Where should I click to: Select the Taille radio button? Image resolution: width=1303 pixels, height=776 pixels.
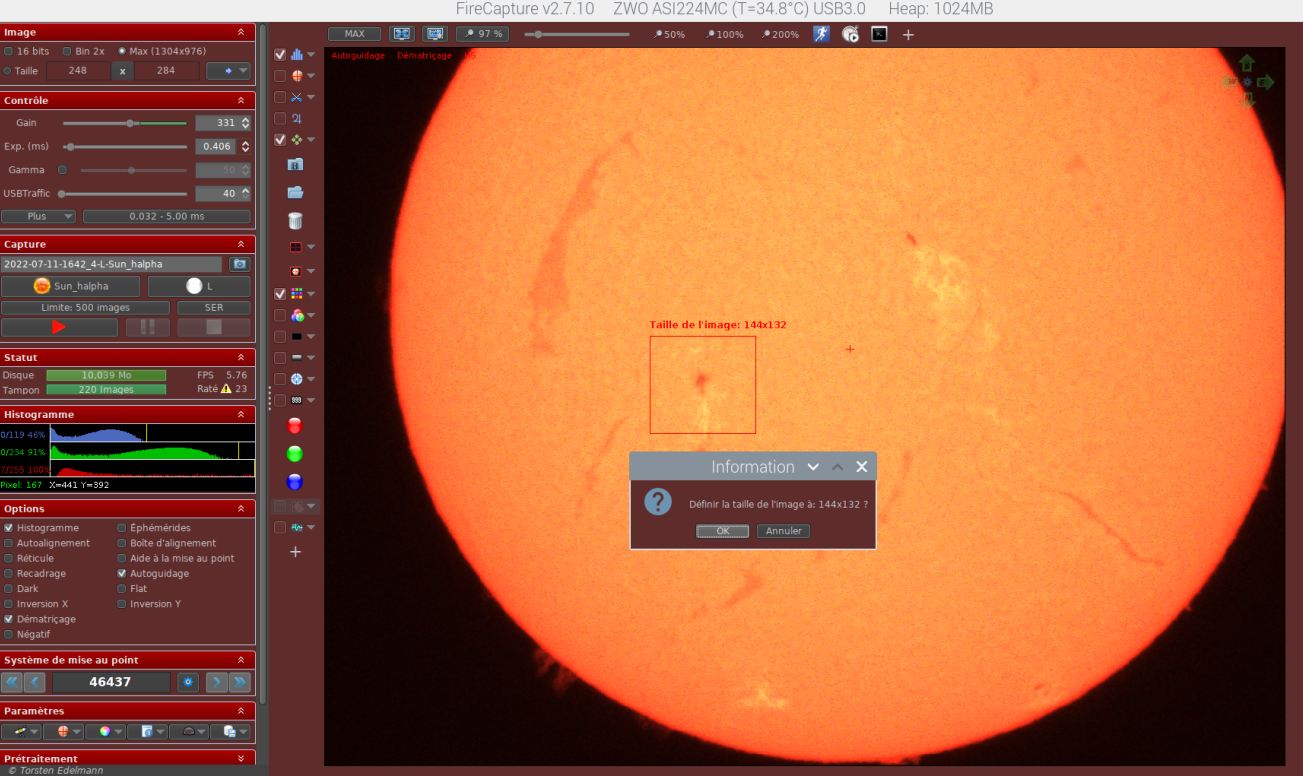point(8,71)
